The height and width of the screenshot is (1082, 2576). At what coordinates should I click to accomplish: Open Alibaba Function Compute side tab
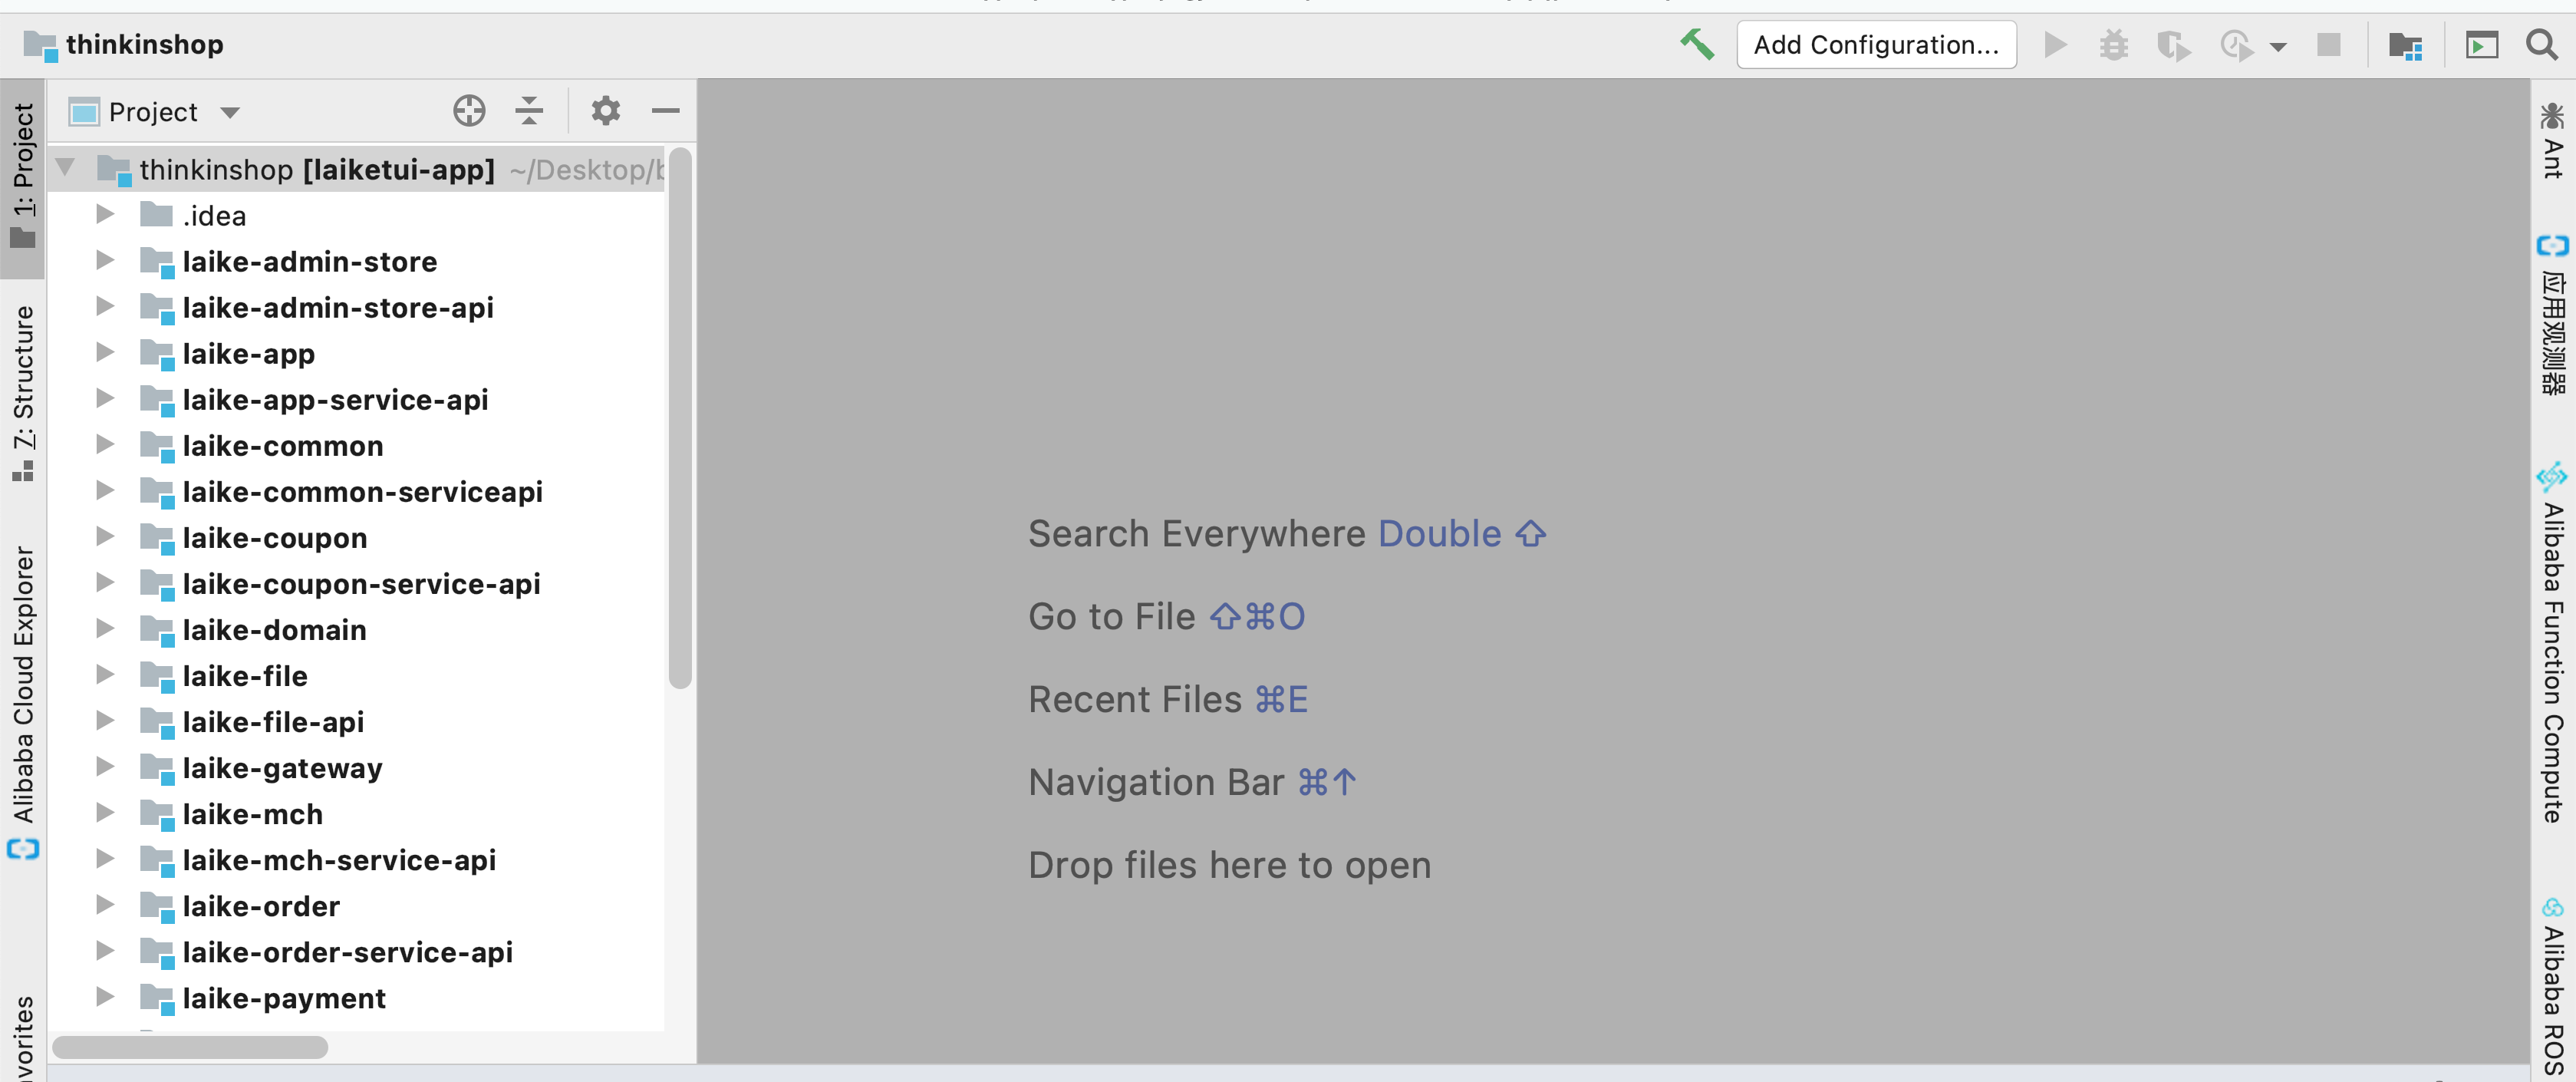(2552, 643)
